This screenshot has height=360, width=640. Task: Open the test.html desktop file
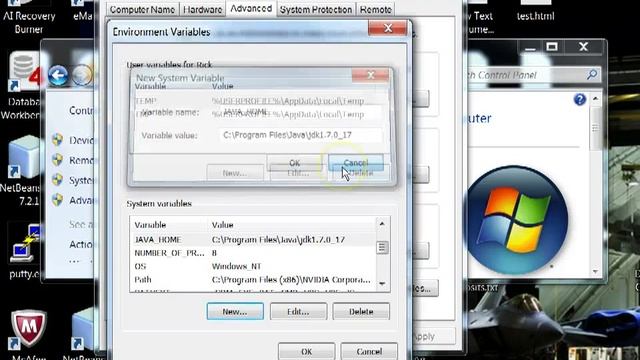click(x=536, y=11)
